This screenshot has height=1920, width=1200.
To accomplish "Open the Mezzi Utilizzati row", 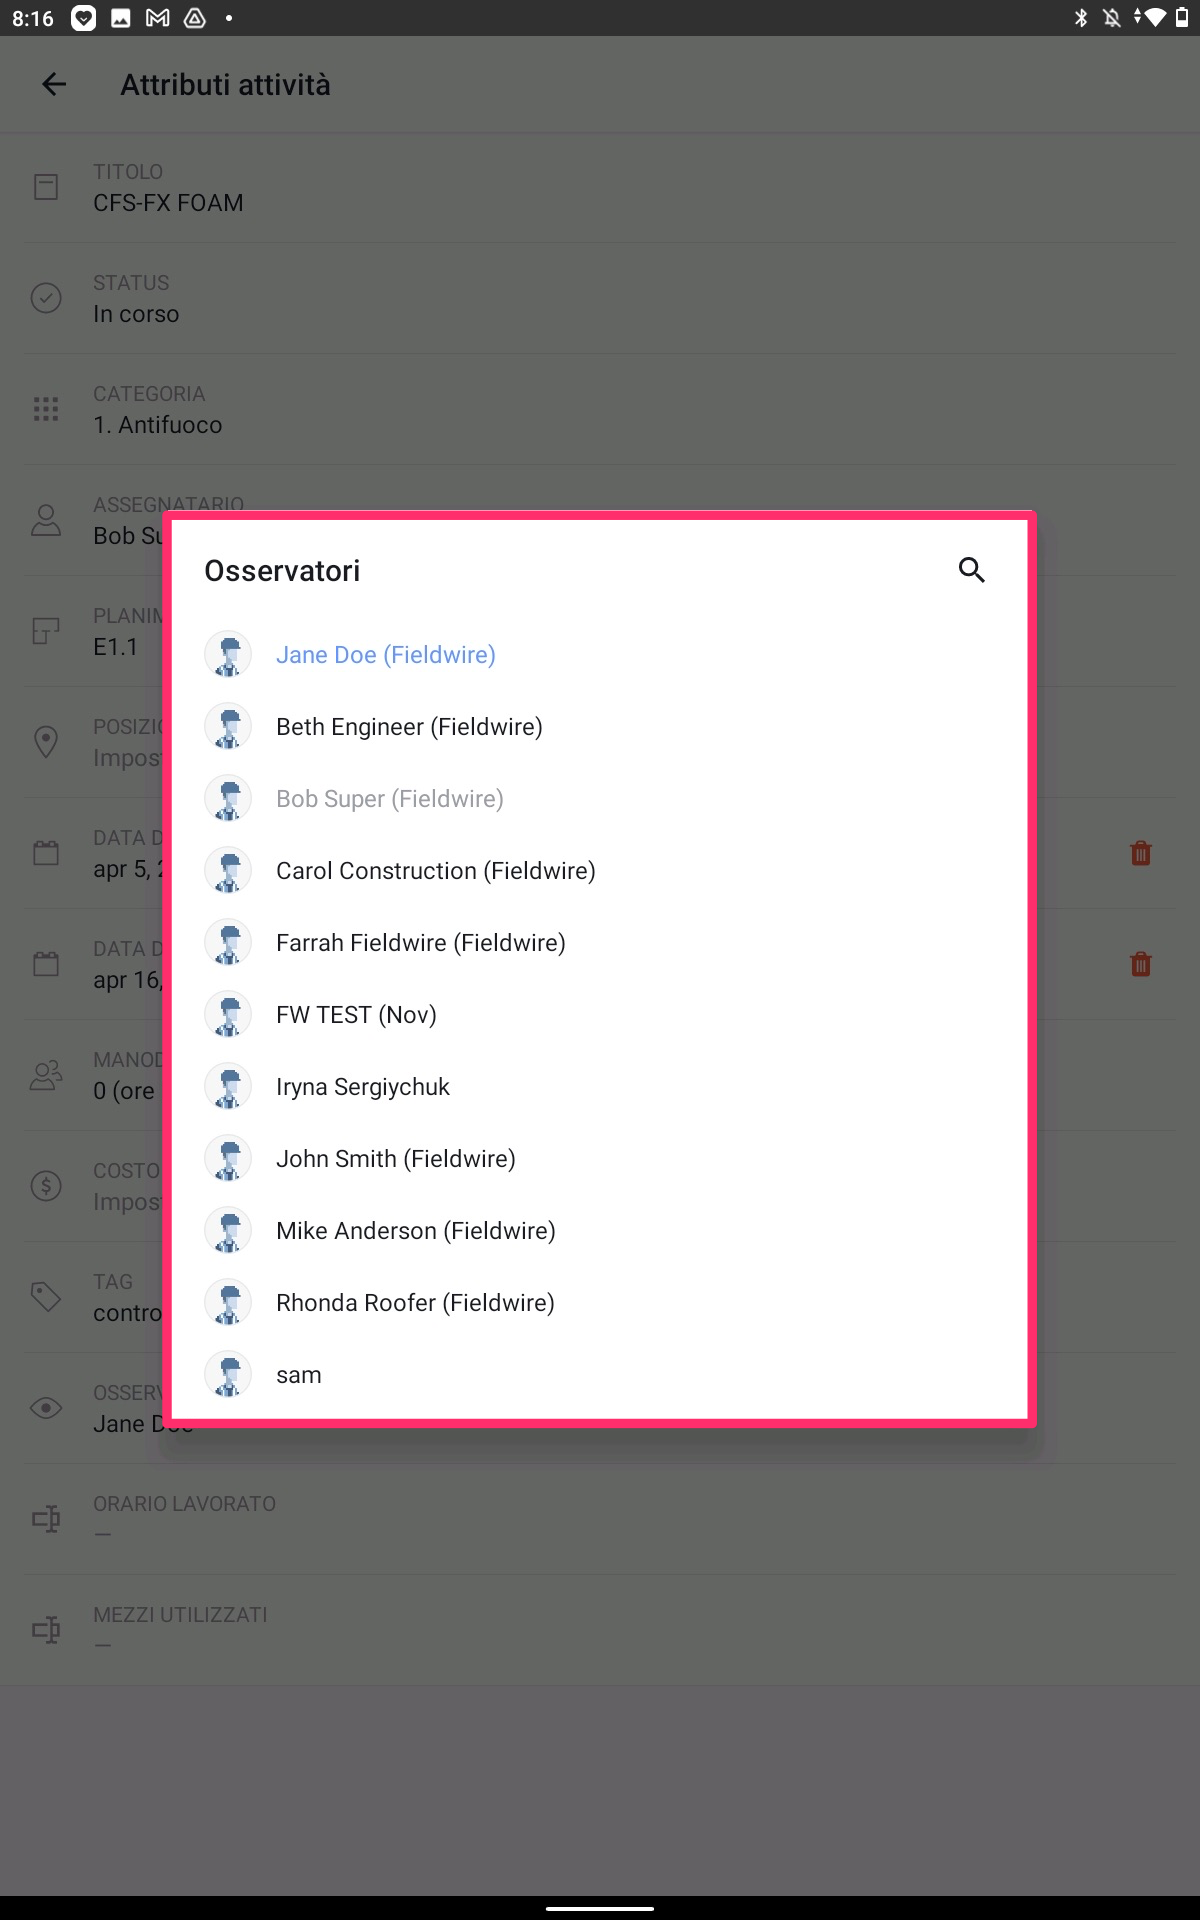I will [600, 1631].
